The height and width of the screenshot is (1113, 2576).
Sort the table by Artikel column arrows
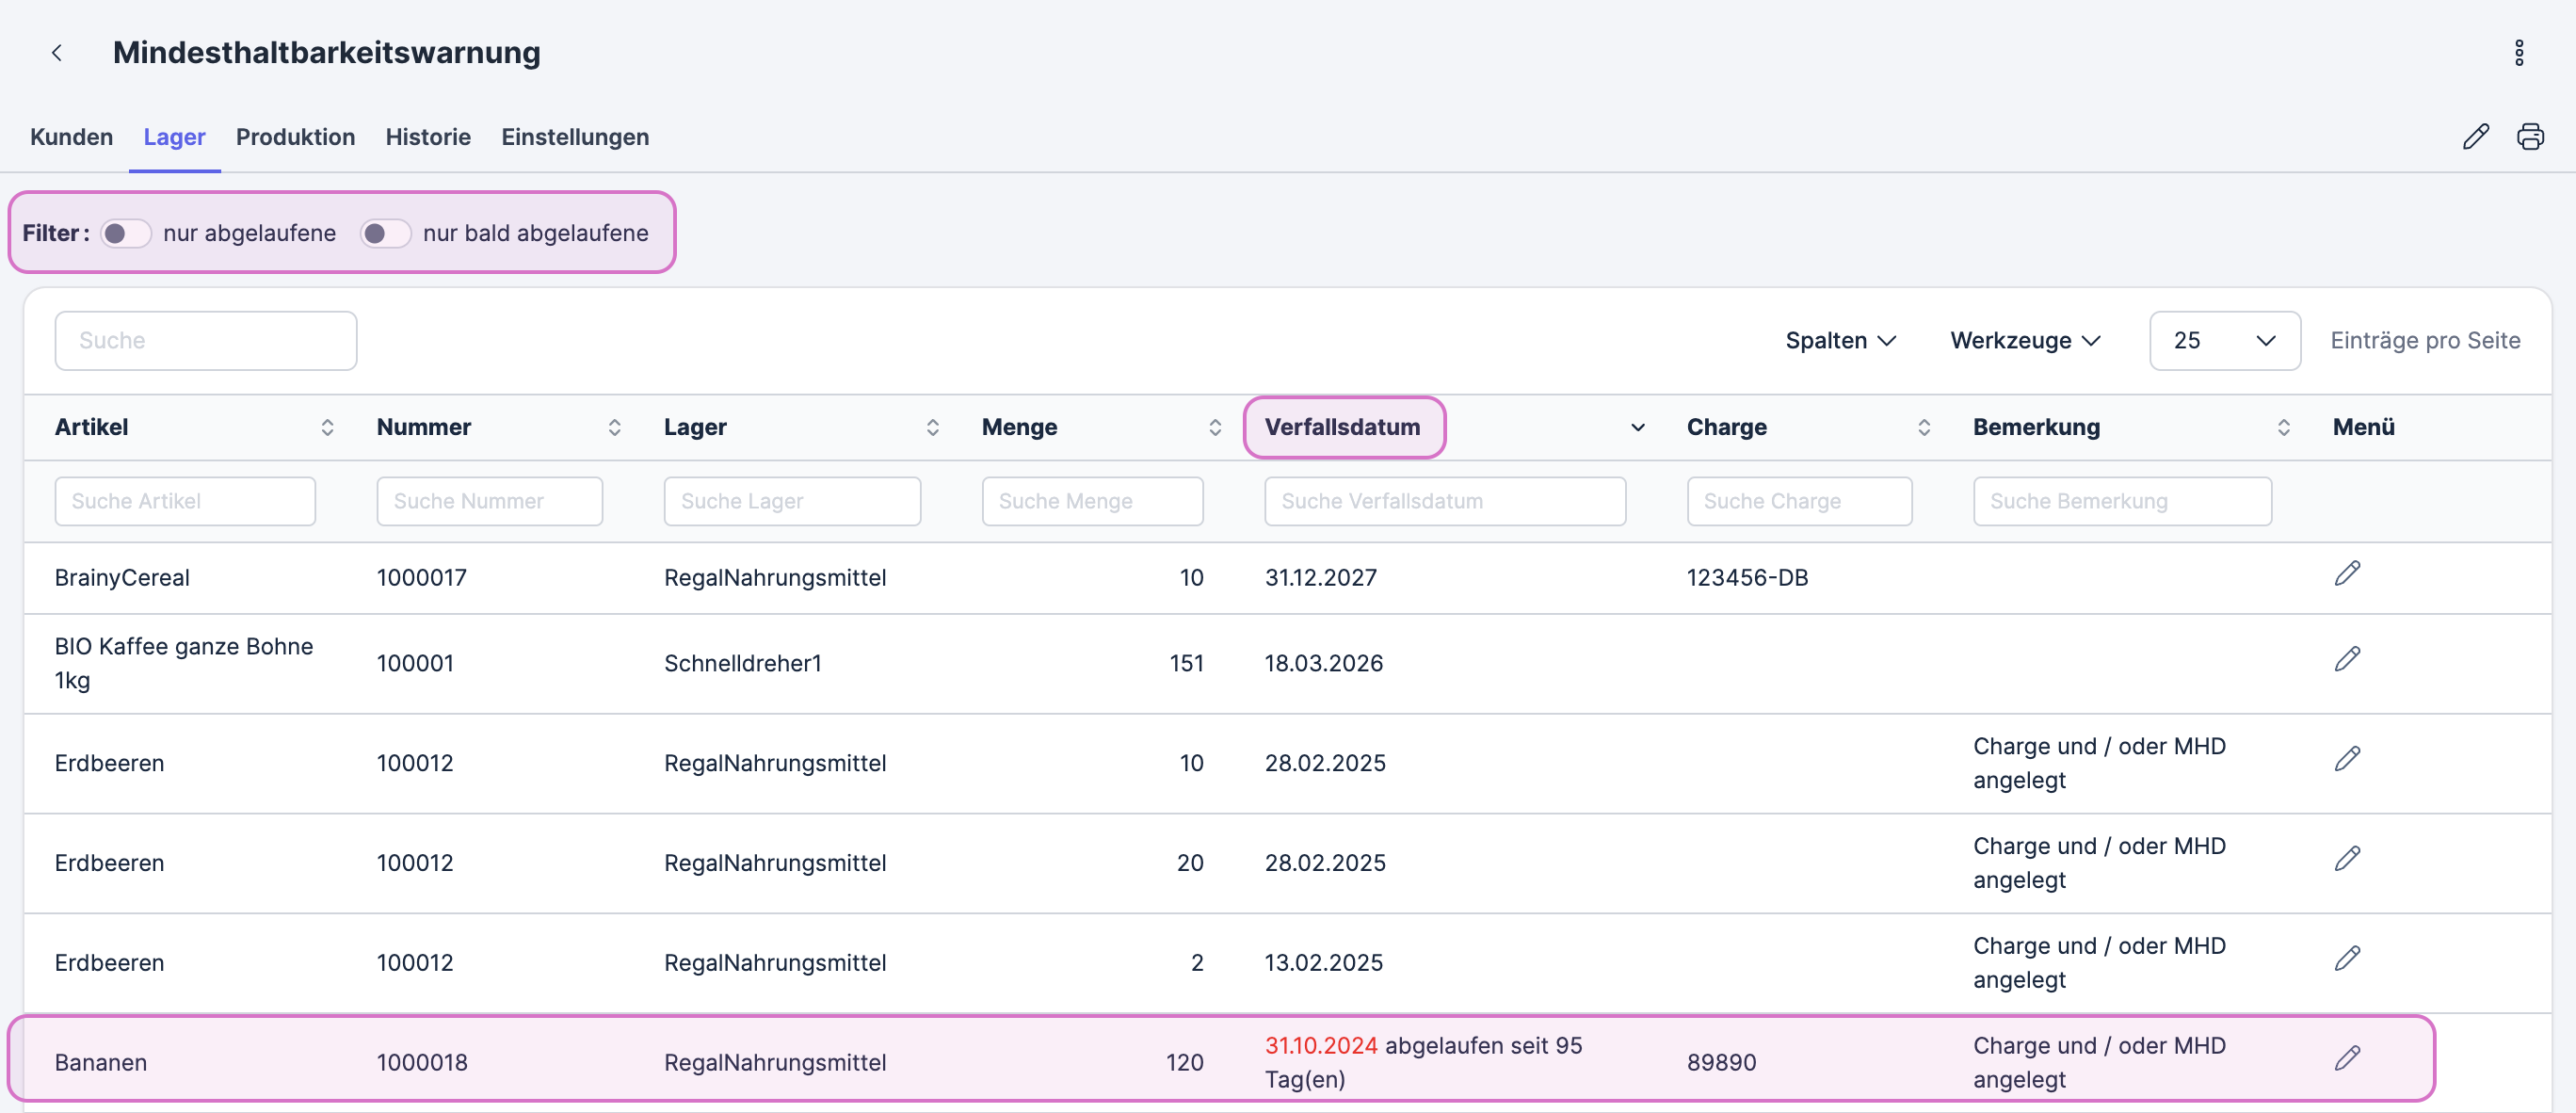(x=327, y=428)
